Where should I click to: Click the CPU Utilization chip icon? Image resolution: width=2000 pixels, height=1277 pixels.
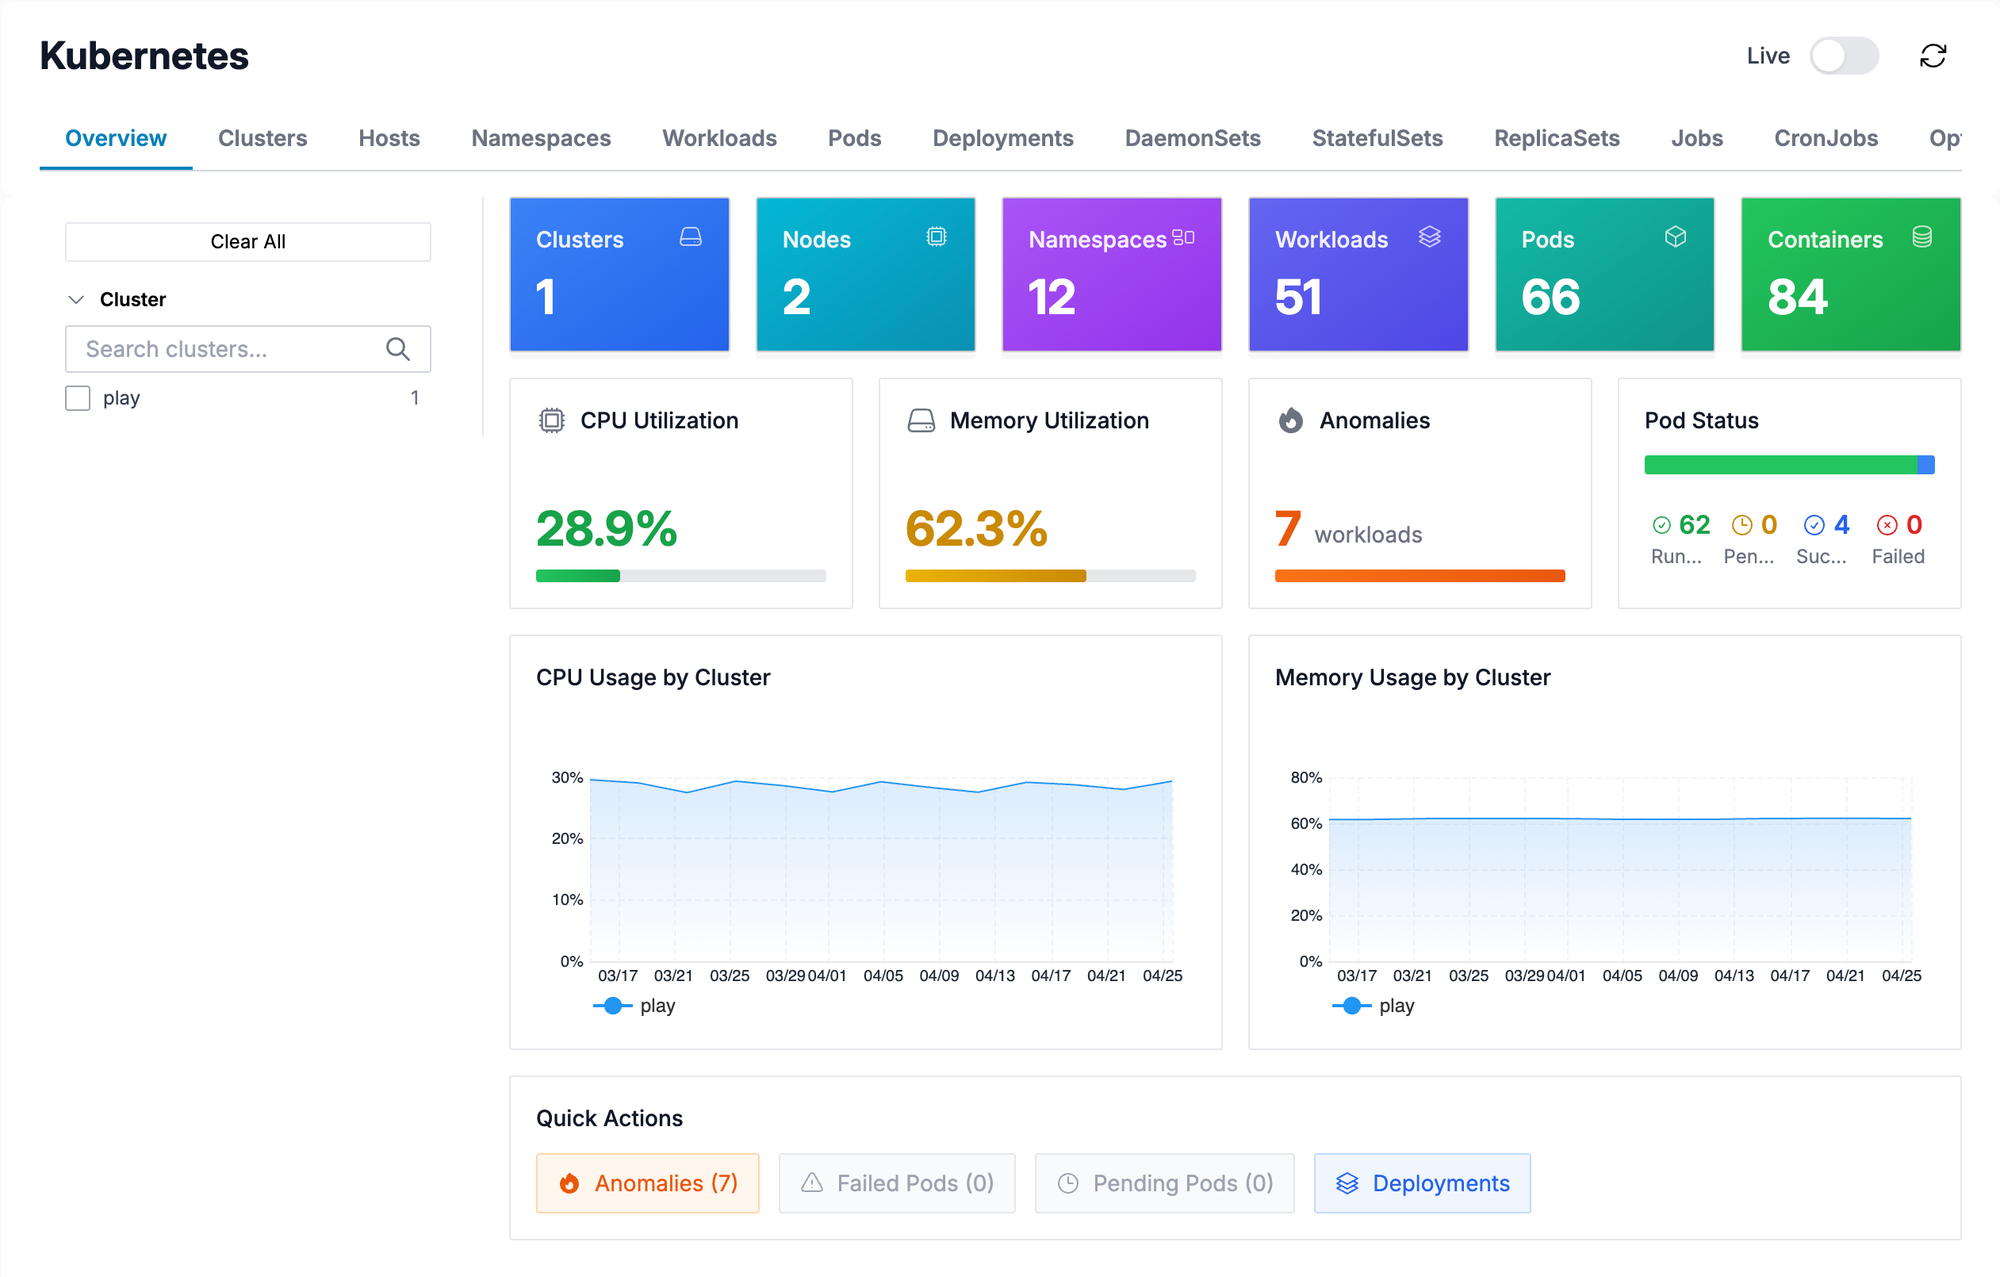pos(552,421)
